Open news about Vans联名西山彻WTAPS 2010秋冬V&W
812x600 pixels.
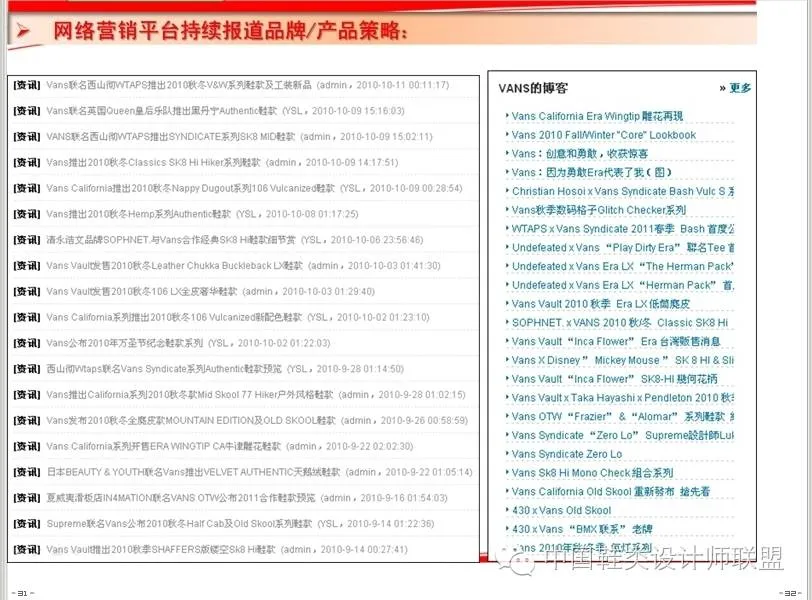(179, 85)
